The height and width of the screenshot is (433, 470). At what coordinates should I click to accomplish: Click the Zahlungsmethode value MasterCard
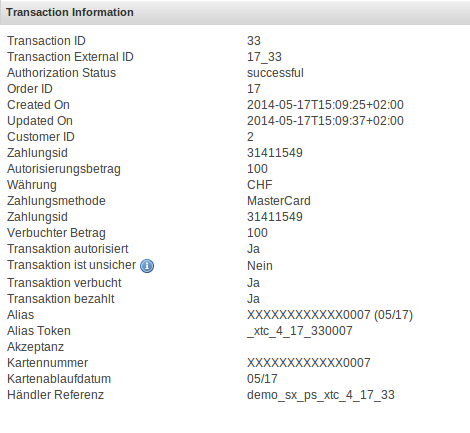(279, 201)
